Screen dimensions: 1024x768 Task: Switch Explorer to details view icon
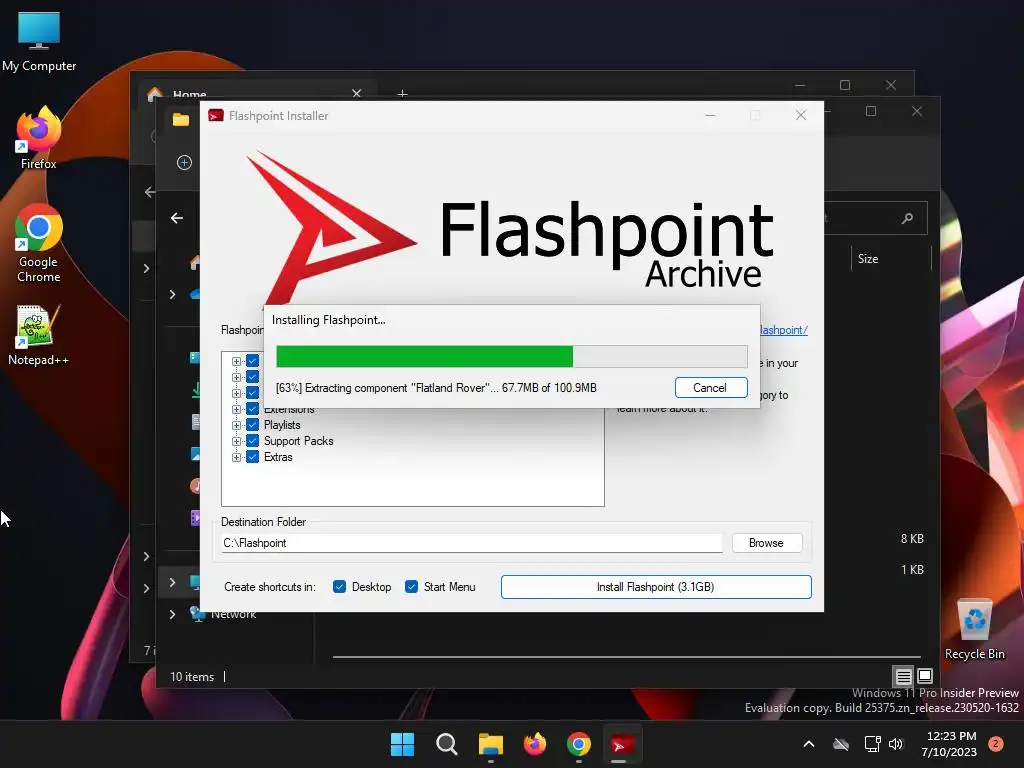click(x=903, y=676)
